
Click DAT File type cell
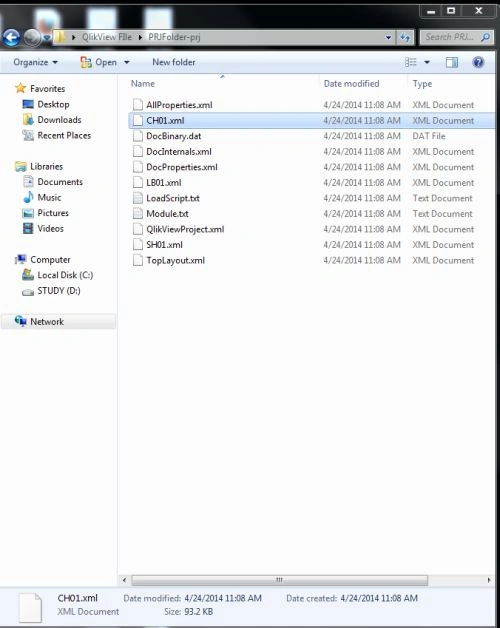tap(429, 136)
